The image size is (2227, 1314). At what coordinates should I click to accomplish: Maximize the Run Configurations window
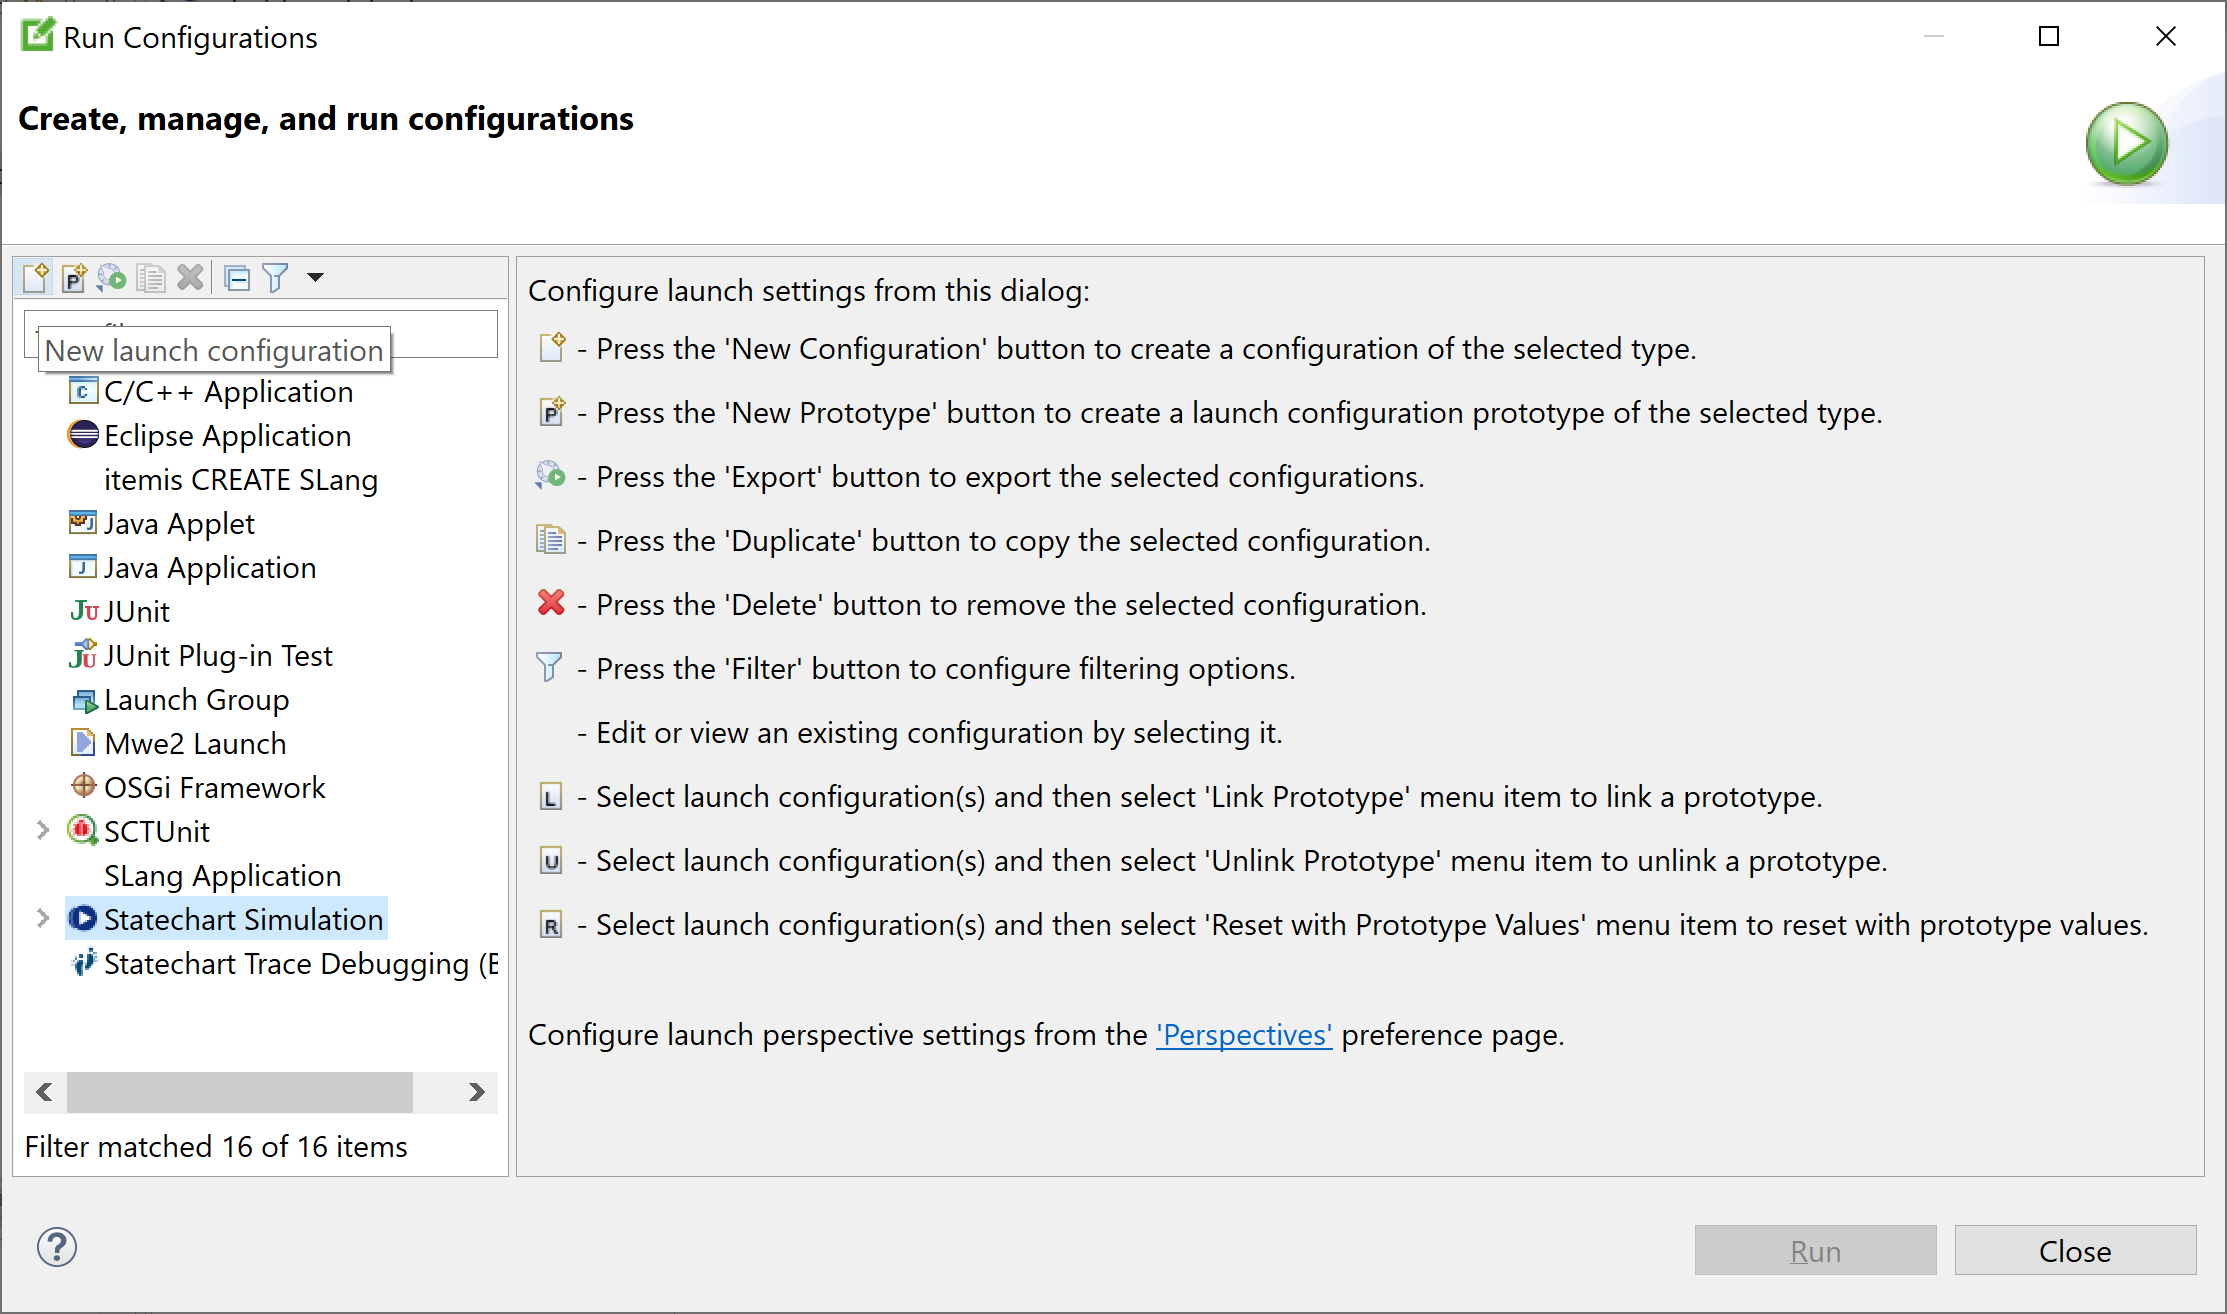tap(2049, 37)
